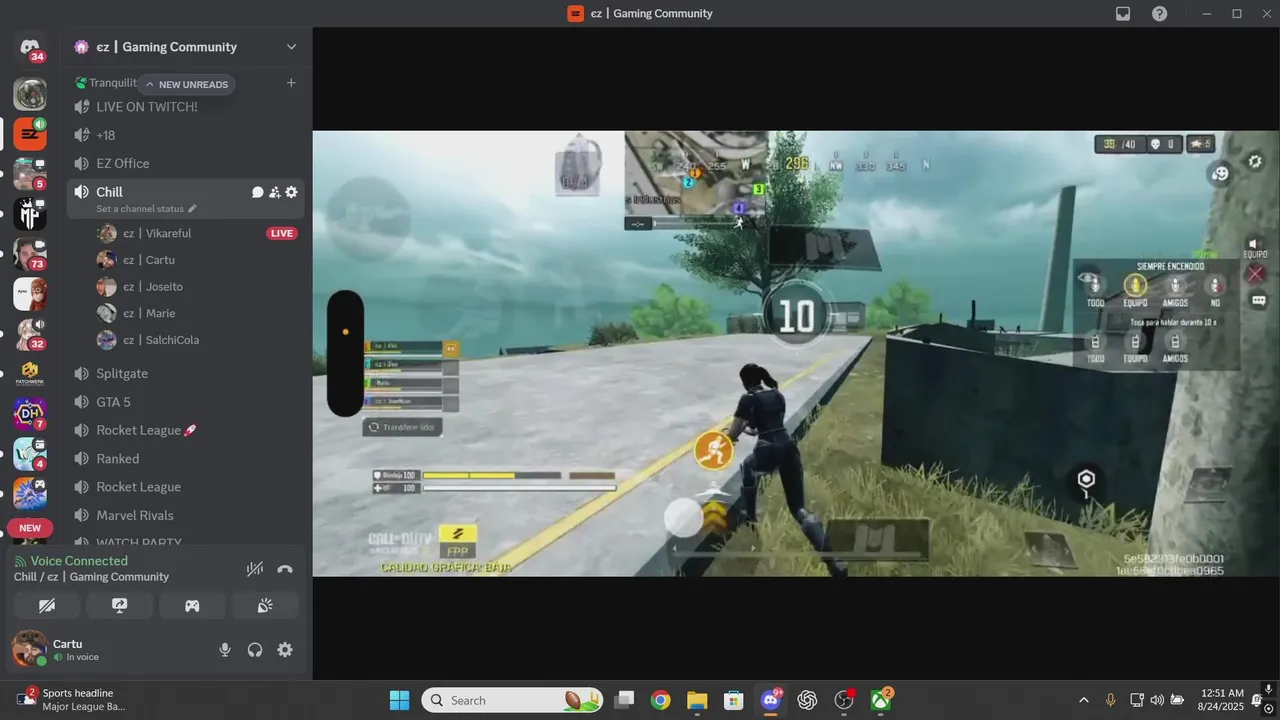Open the server with 73 unread badge
This screenshot has width=1280, height=720.
(x=30, y=254)
